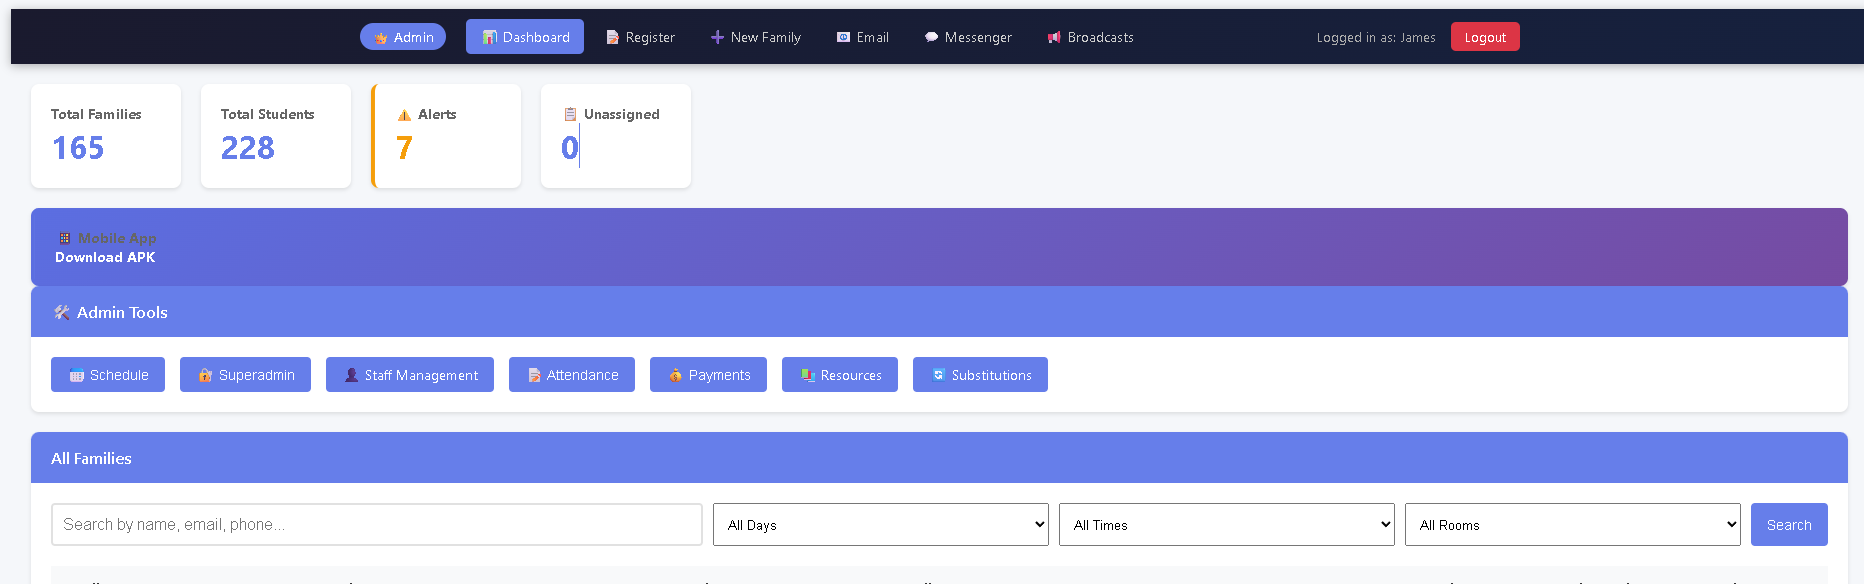The height and width of the screenshot is (584, 1864).
Task: Click the 'Logged in as: James' text
Action: (1376, 38)
